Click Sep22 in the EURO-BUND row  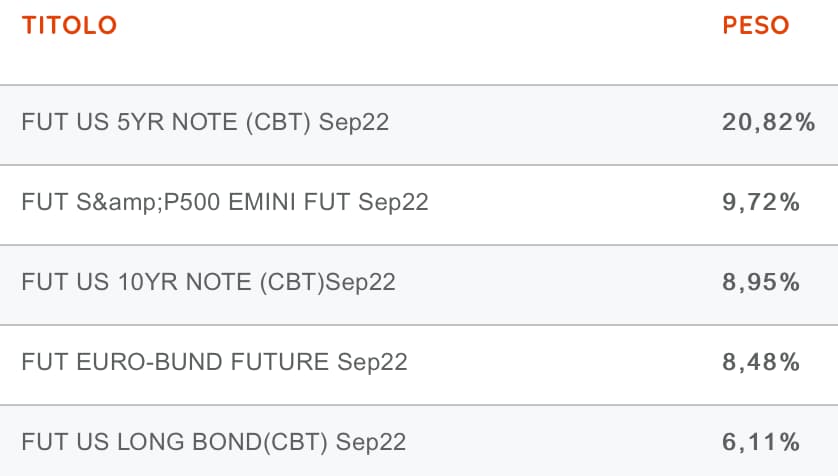pyautogui.click(x=372, y=362)
